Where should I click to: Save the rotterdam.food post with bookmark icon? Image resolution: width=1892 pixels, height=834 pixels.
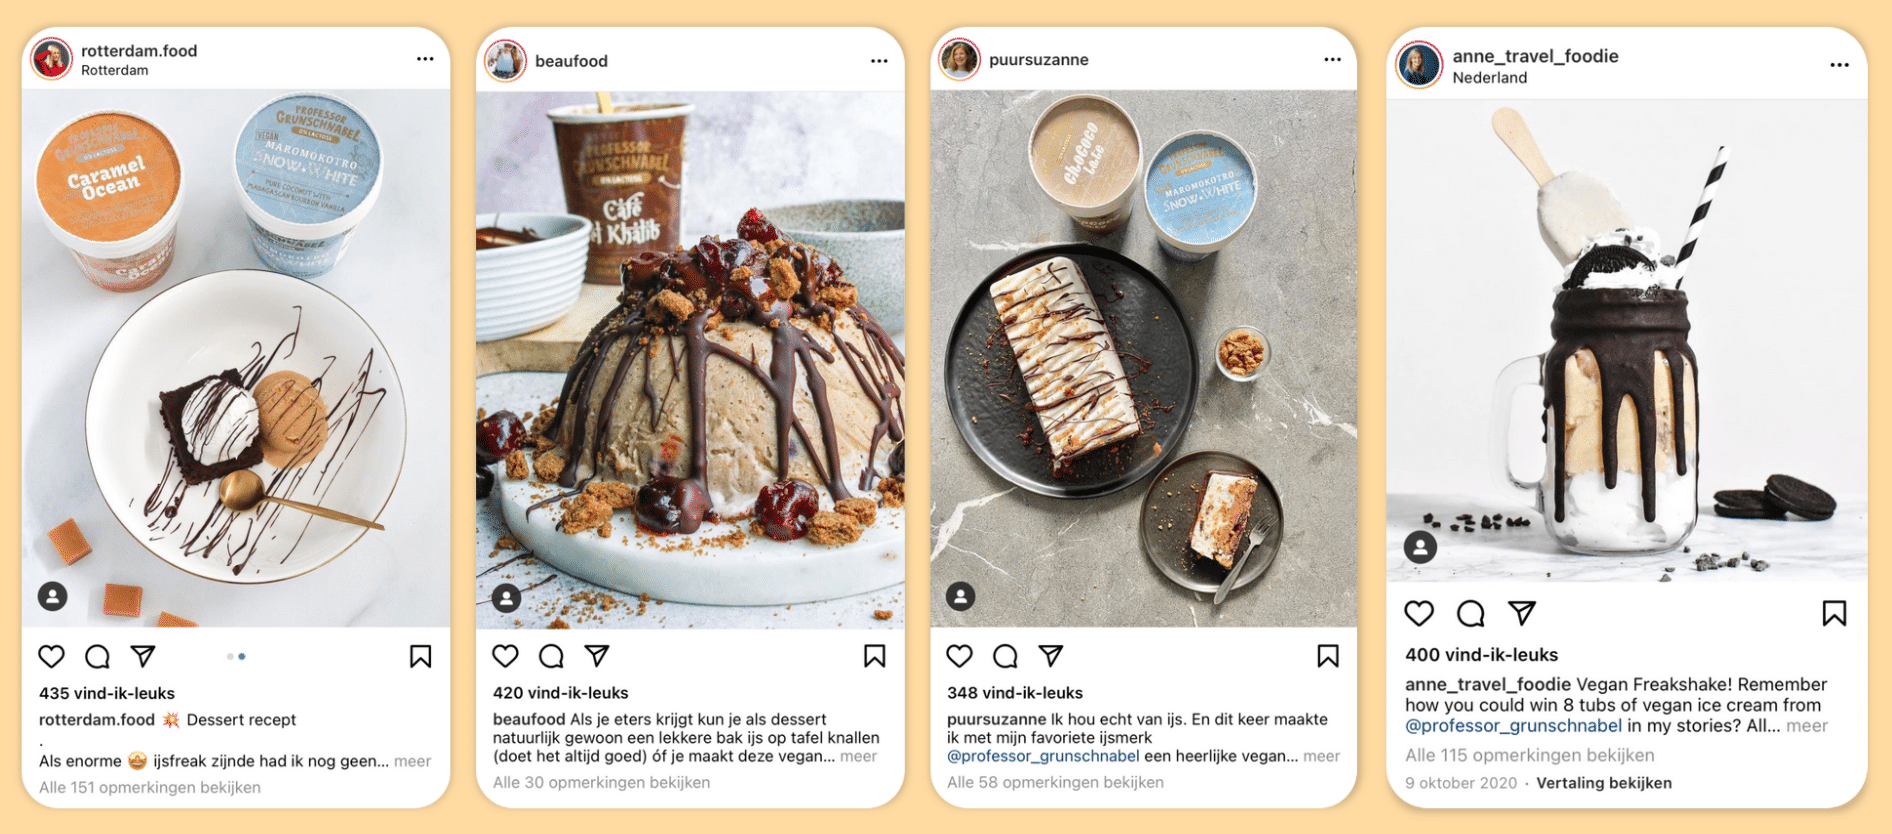pos(420,656)
